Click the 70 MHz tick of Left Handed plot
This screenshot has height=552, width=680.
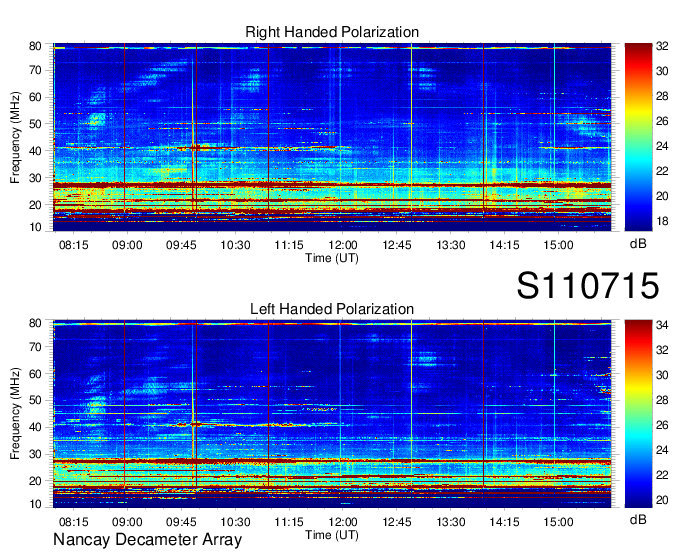35,347
